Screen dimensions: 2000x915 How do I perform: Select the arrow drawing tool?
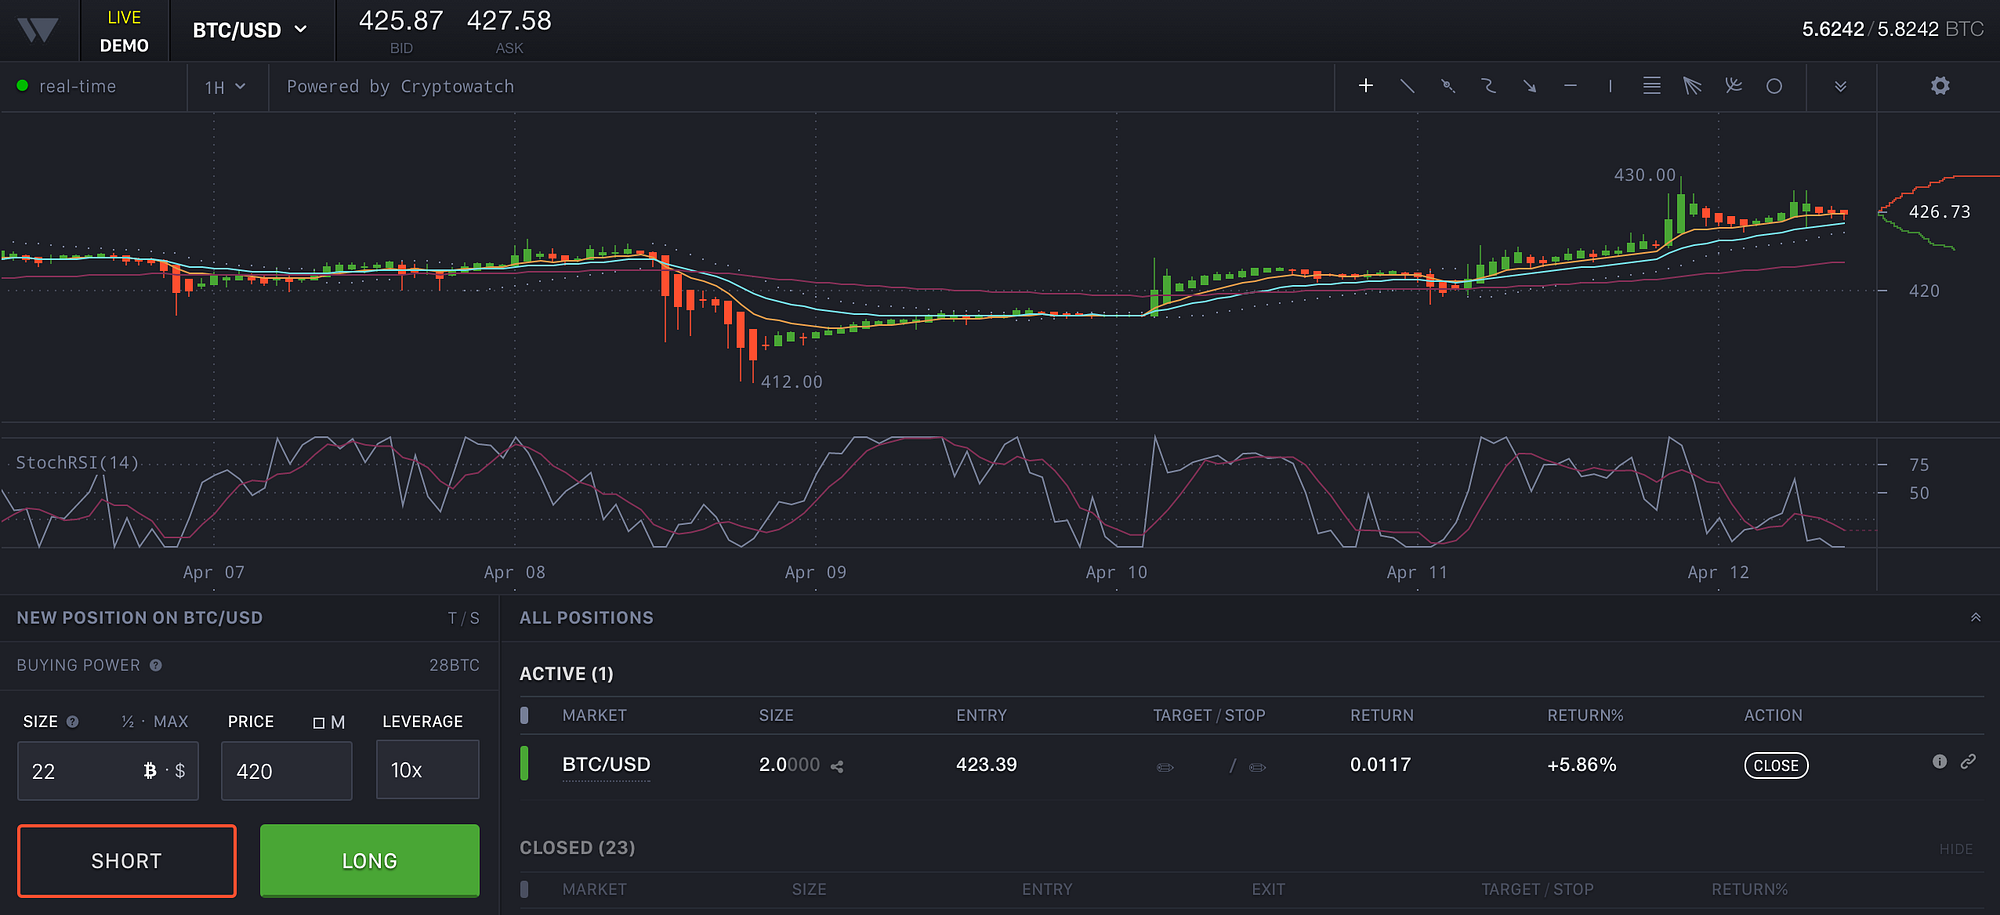point(1530,86)
